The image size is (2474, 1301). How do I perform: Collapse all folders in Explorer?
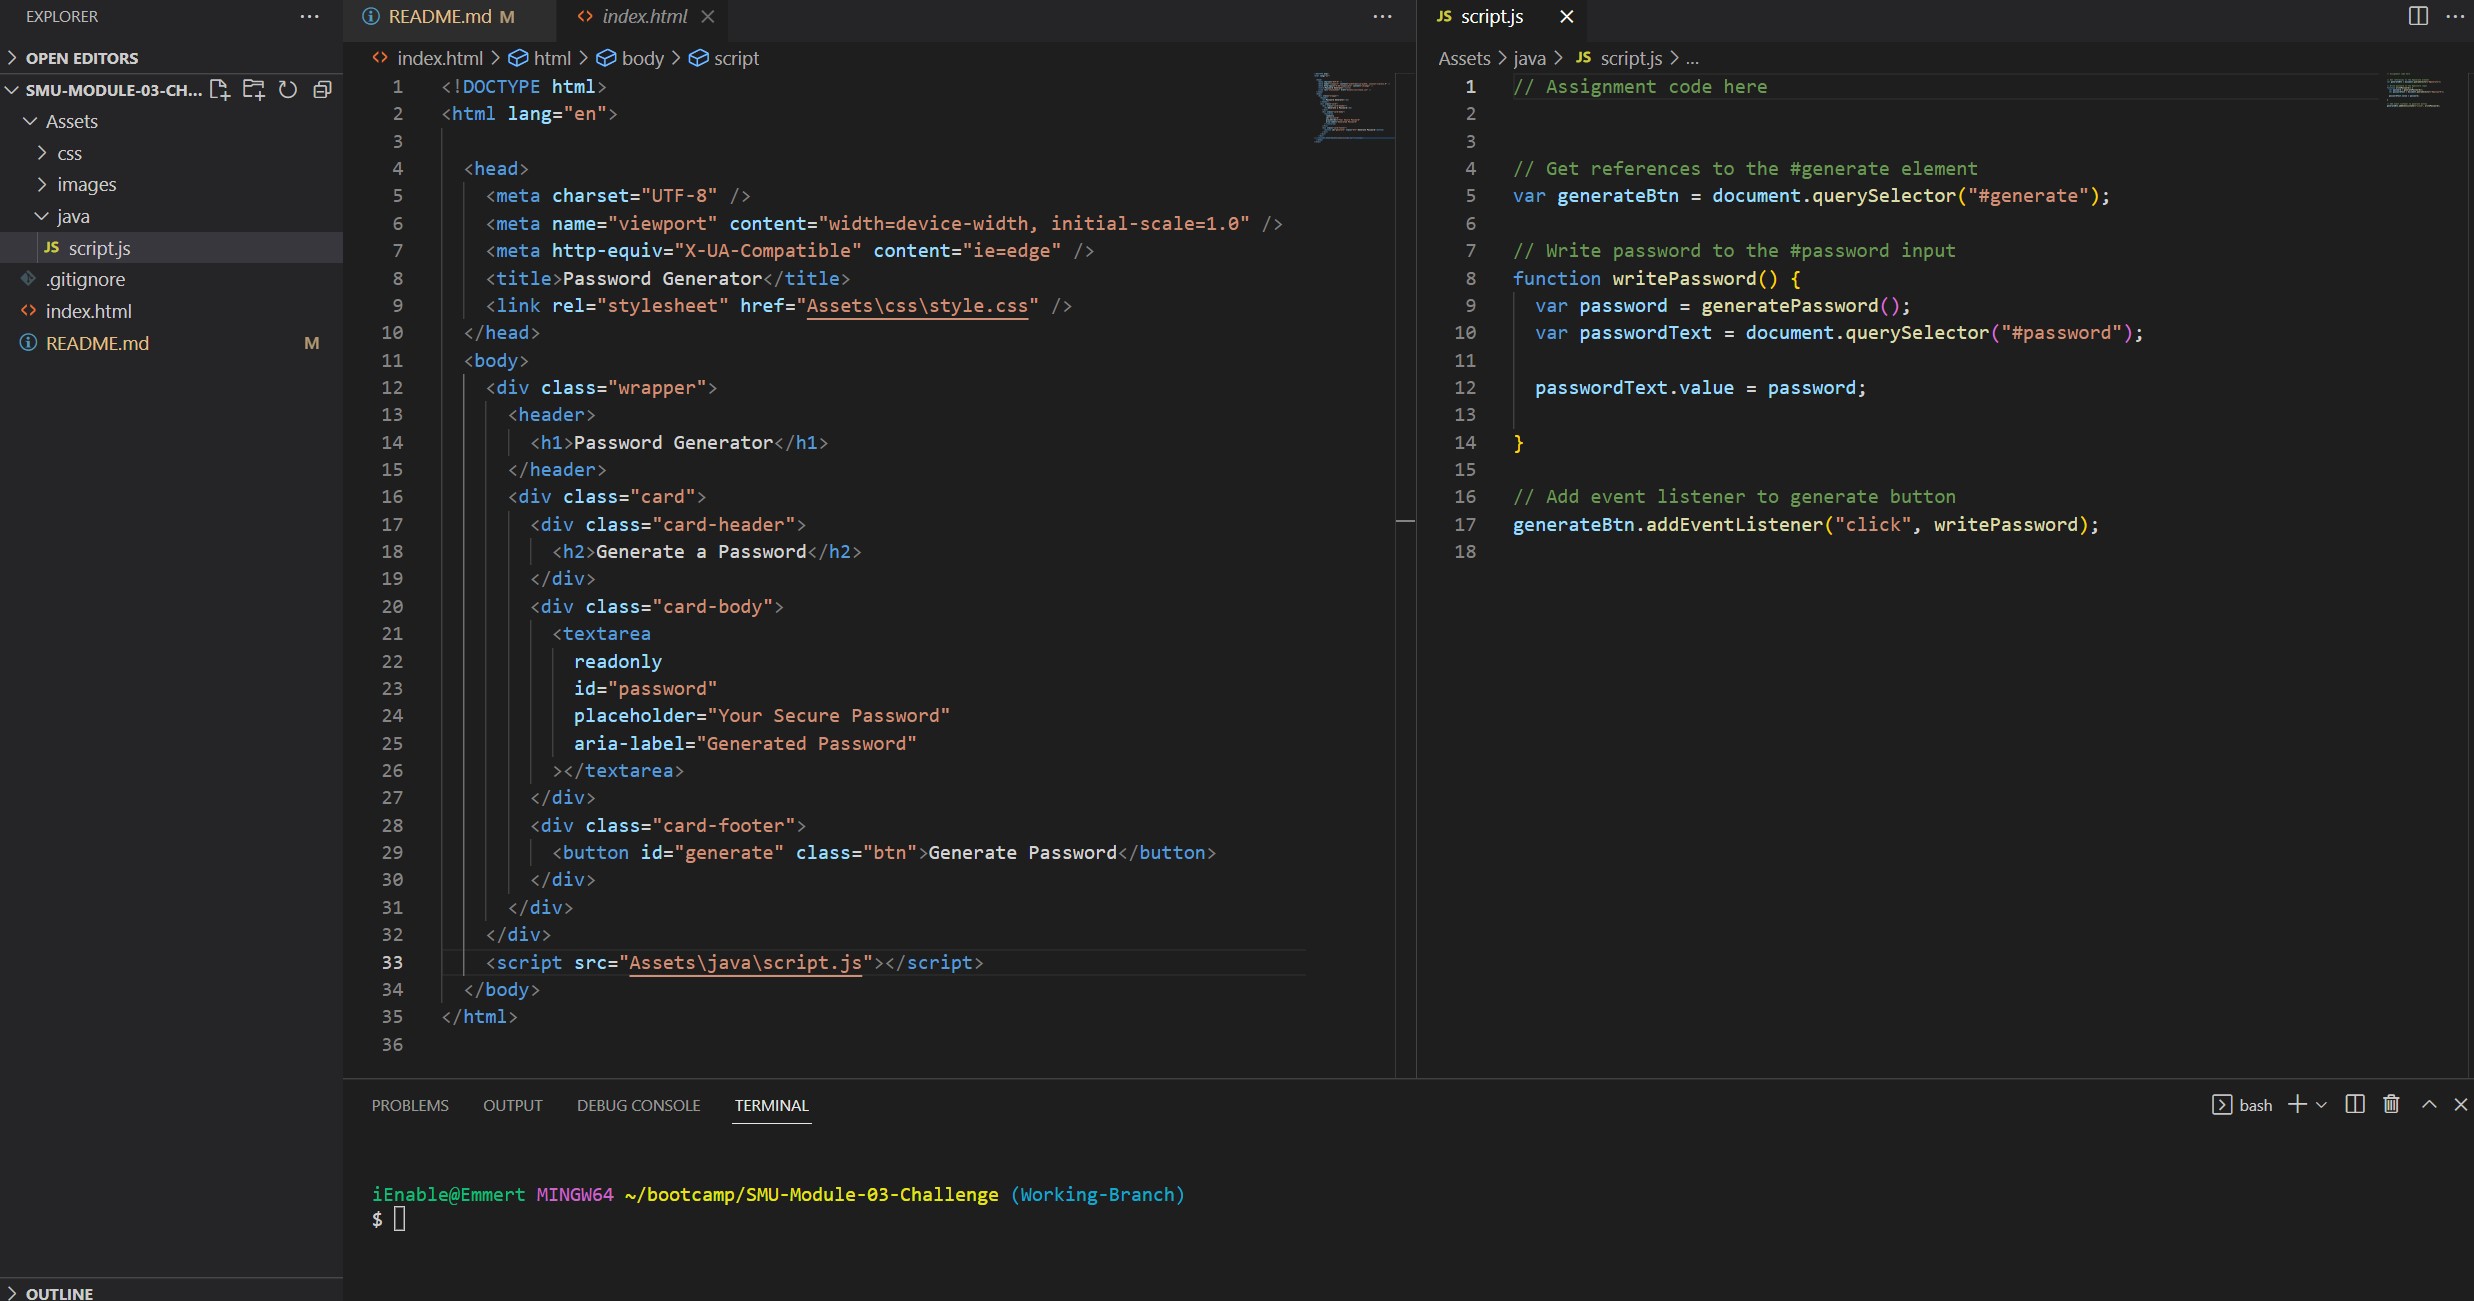(x=322, y=90)
